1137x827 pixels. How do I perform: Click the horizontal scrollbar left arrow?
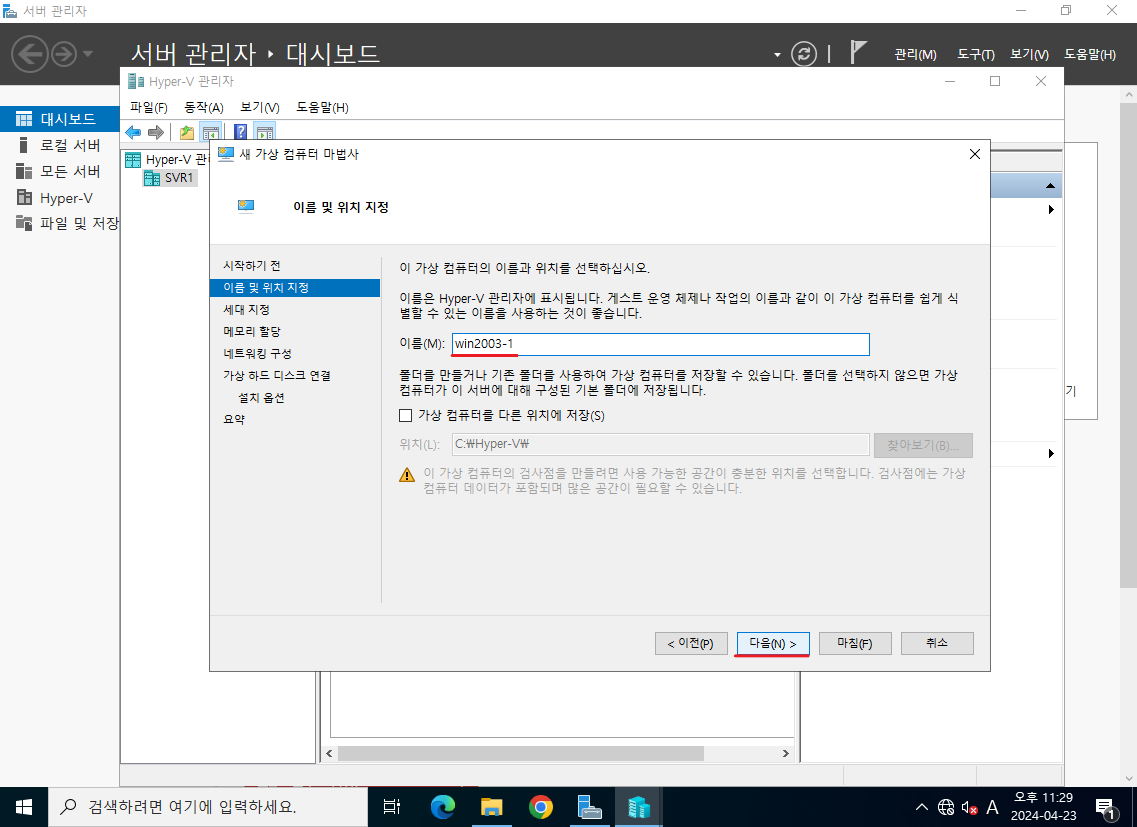coord(329,754)
